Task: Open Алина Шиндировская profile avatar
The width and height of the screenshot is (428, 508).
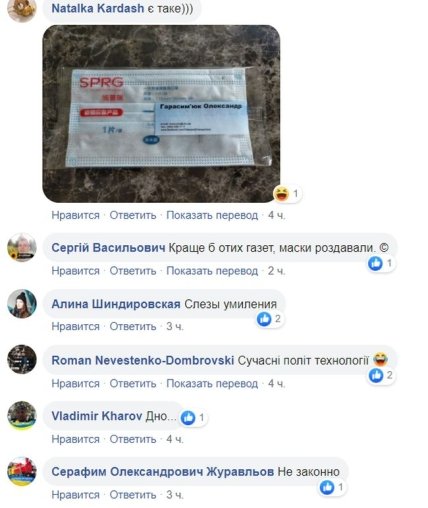Action: (22, 303)
